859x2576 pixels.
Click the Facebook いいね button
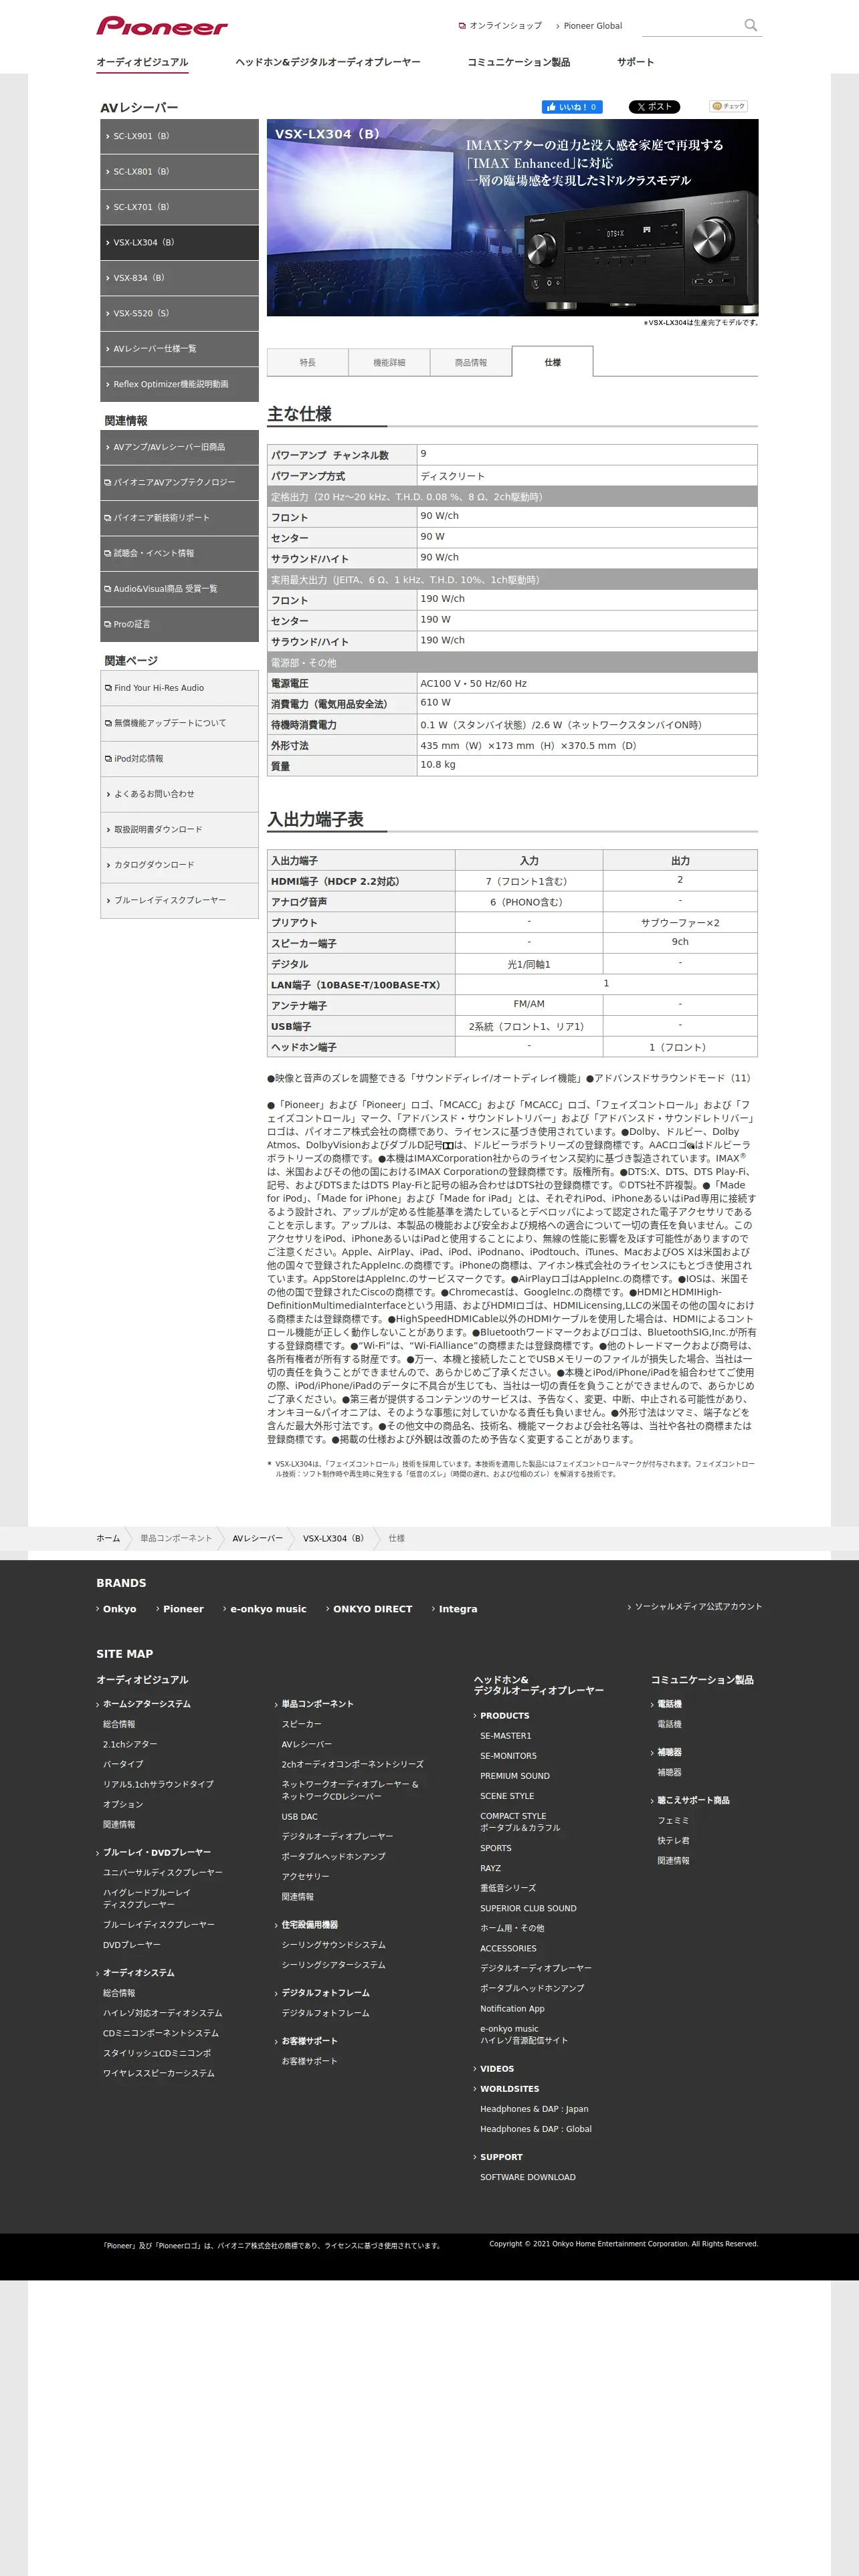coord(572,107)
